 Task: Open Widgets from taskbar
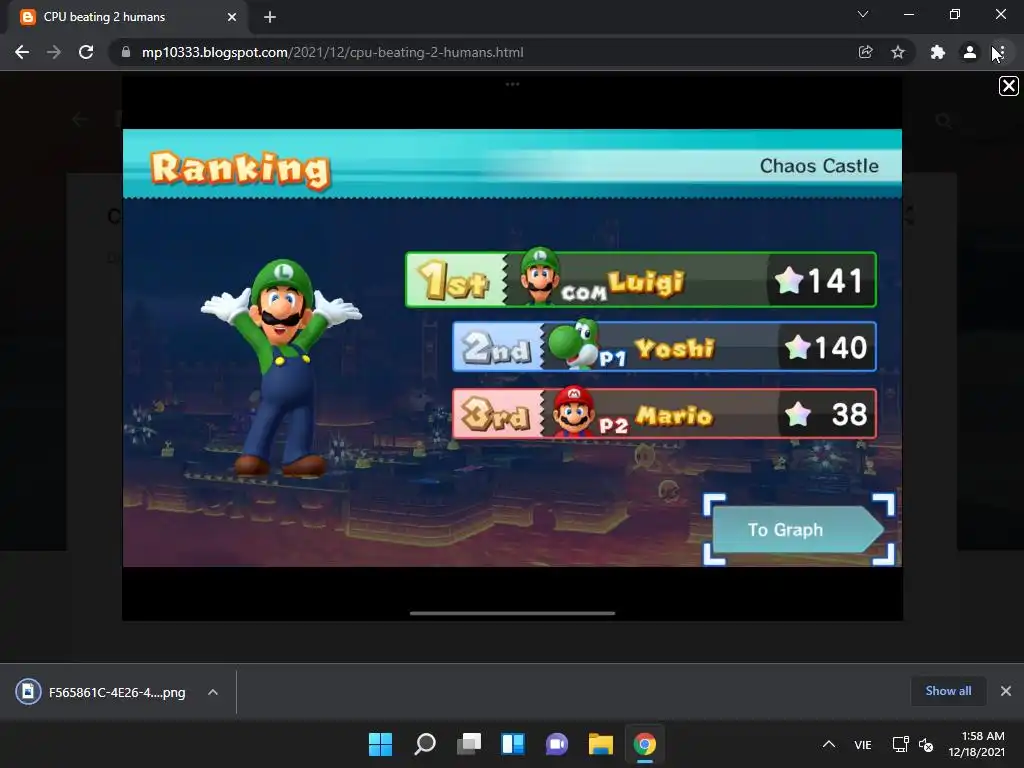(x=513, y=744)
